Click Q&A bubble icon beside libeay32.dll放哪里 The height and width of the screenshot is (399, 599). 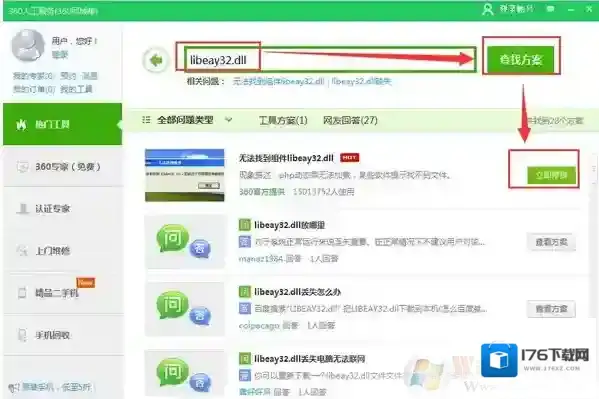pos(185,242)
